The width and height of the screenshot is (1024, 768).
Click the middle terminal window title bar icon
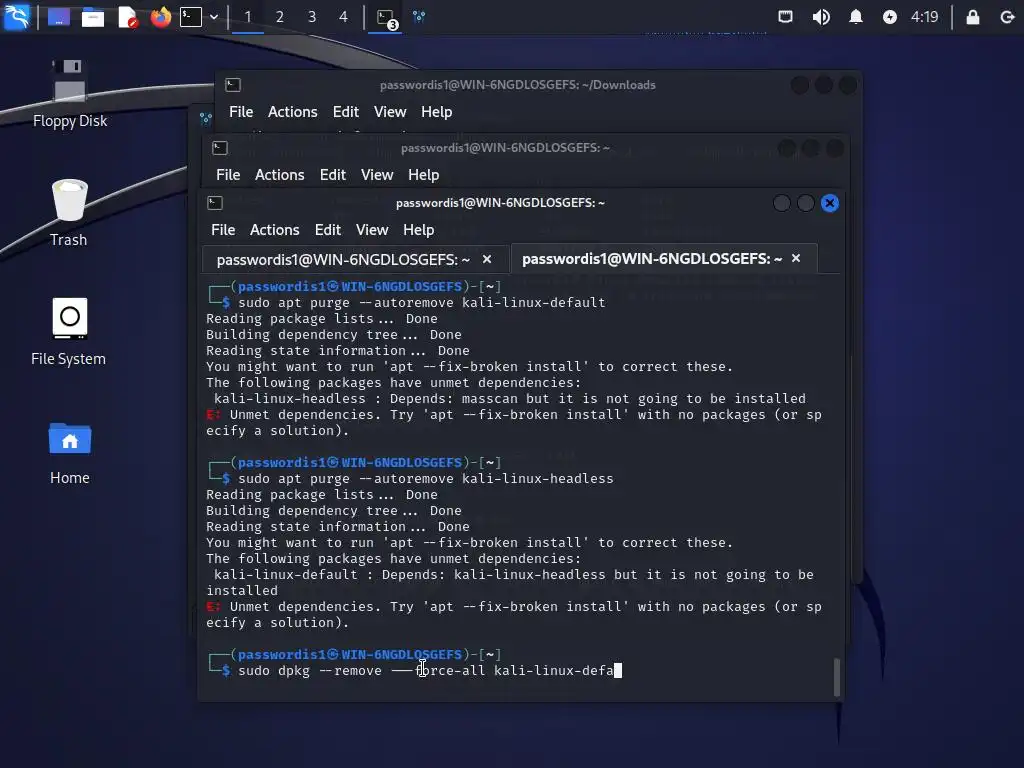tap(220, 148)
